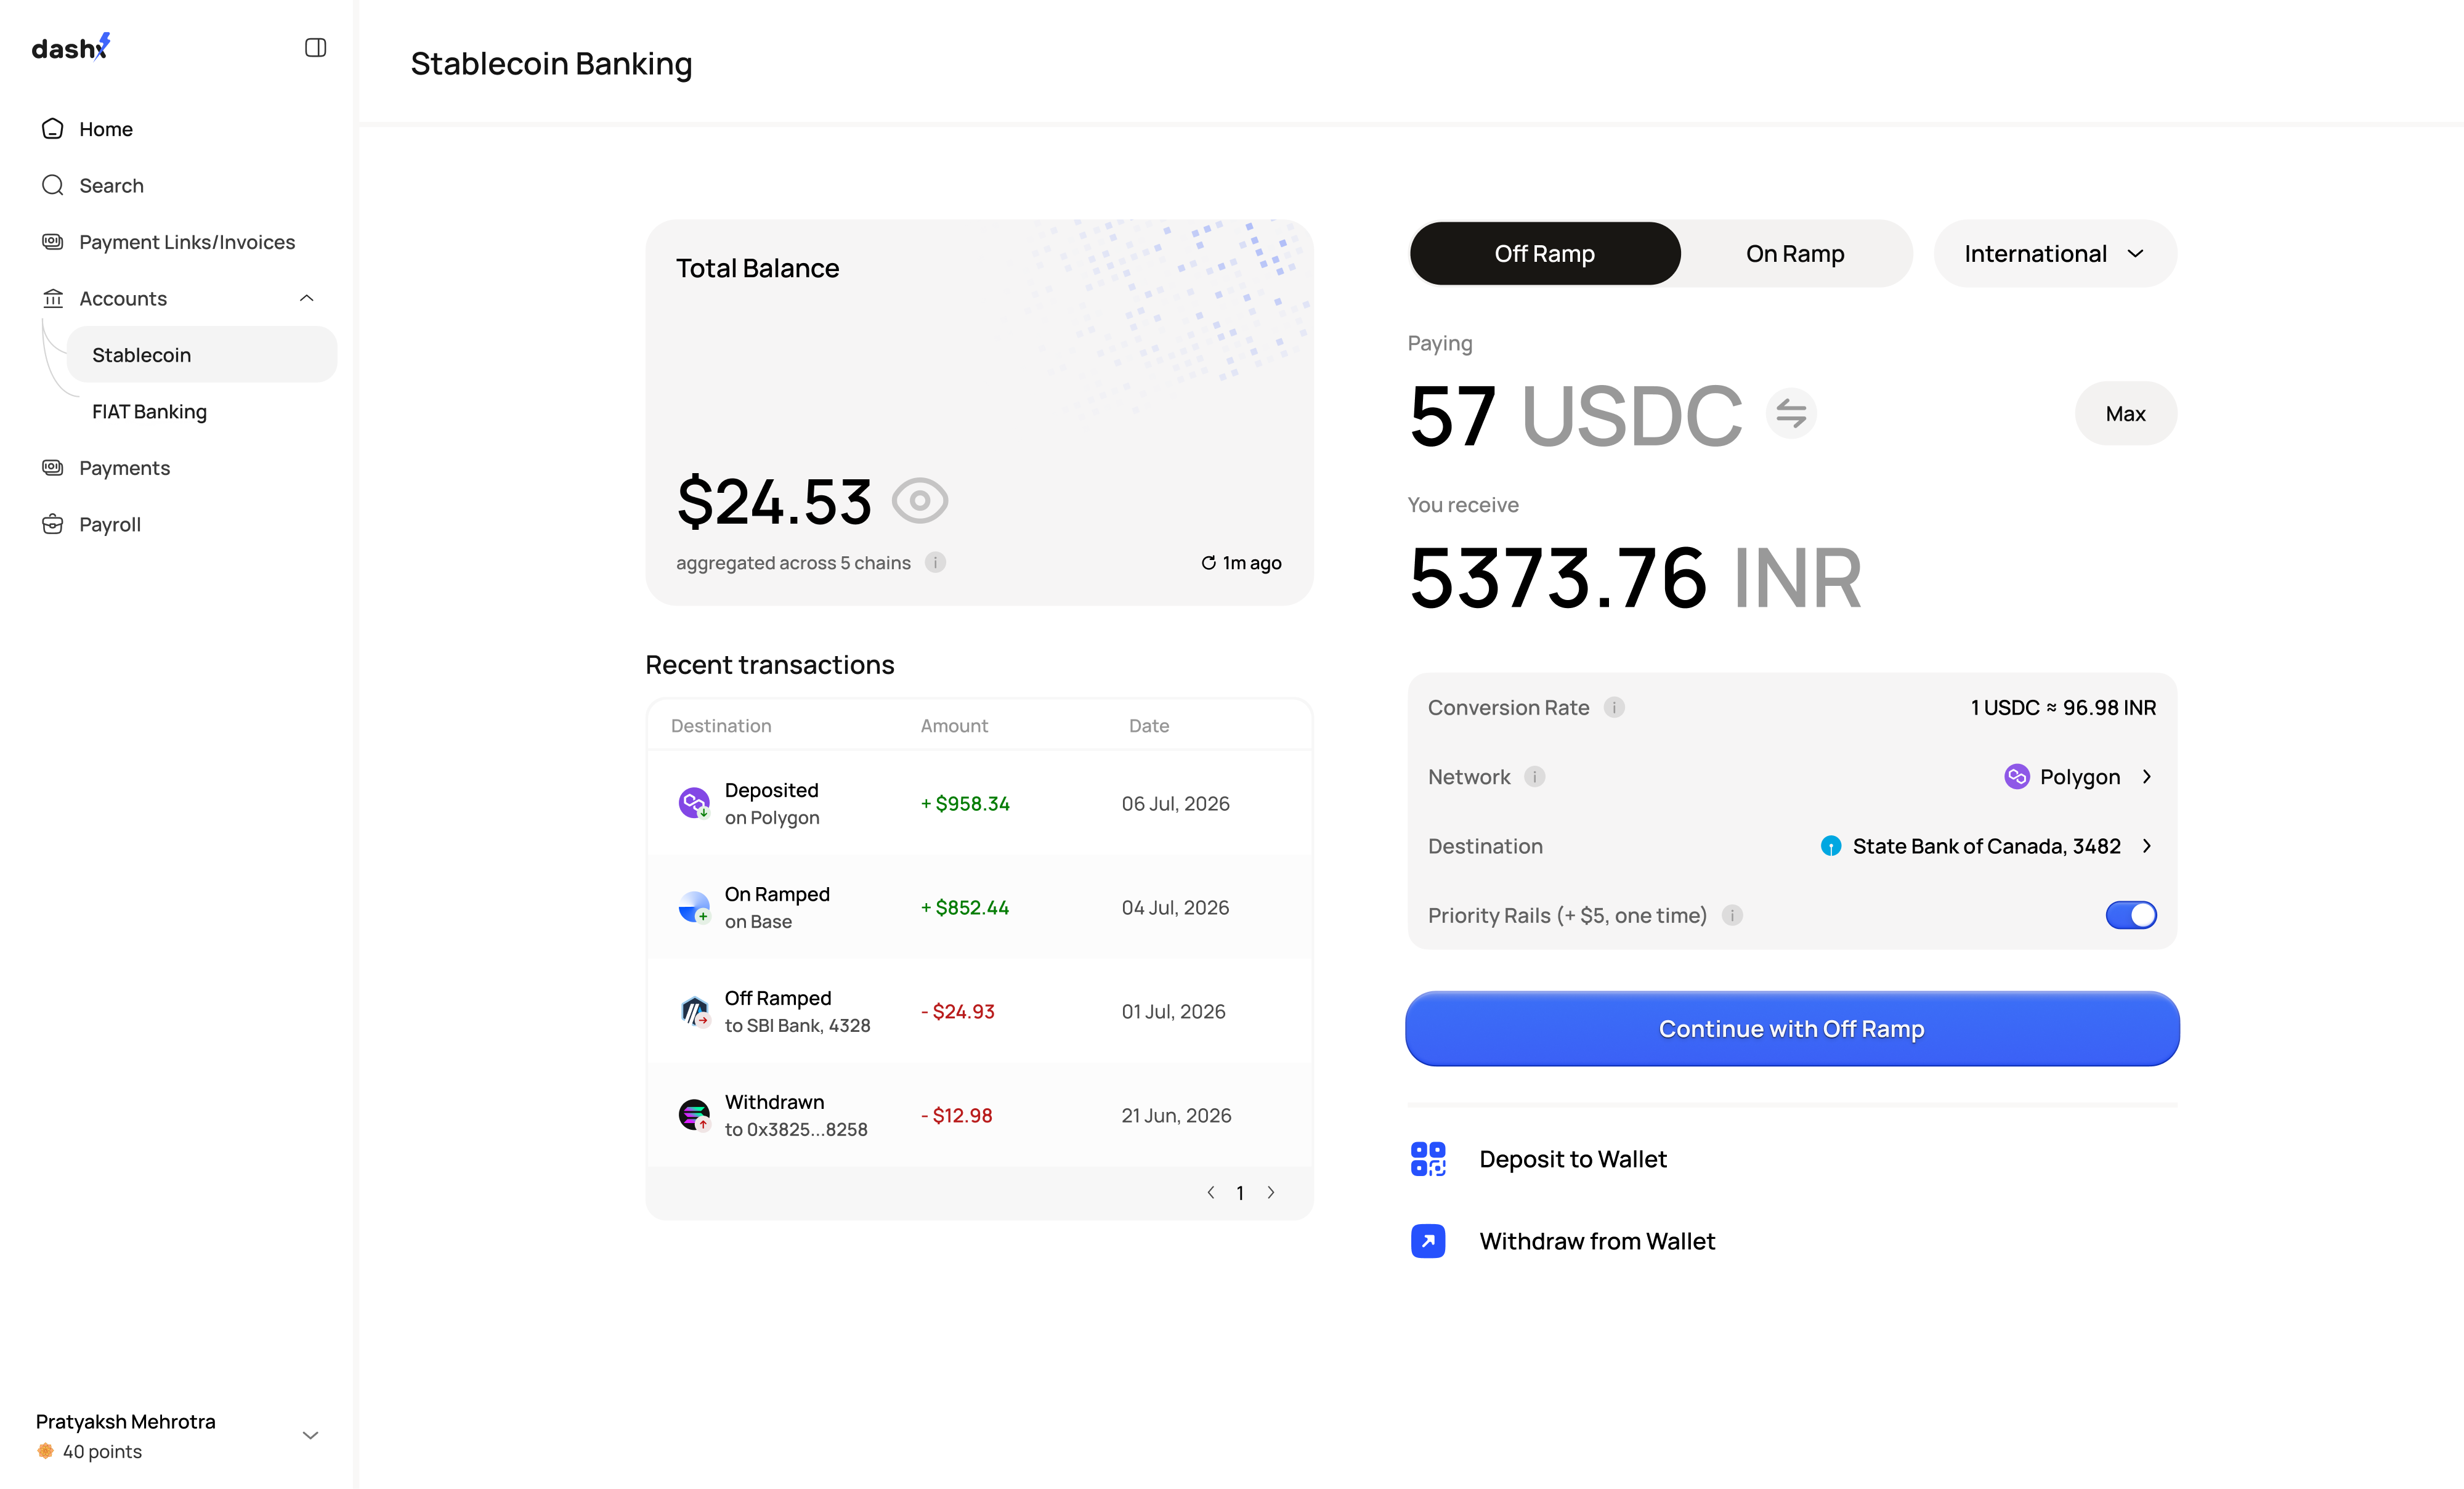Hide the total balance with the eye icon

(x=920, y=500)
